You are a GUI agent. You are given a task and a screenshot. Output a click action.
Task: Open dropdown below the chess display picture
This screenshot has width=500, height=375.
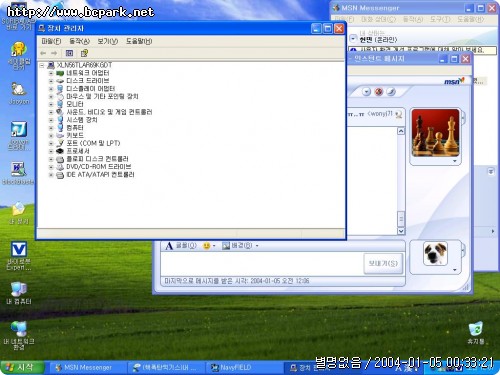(455, 161)
